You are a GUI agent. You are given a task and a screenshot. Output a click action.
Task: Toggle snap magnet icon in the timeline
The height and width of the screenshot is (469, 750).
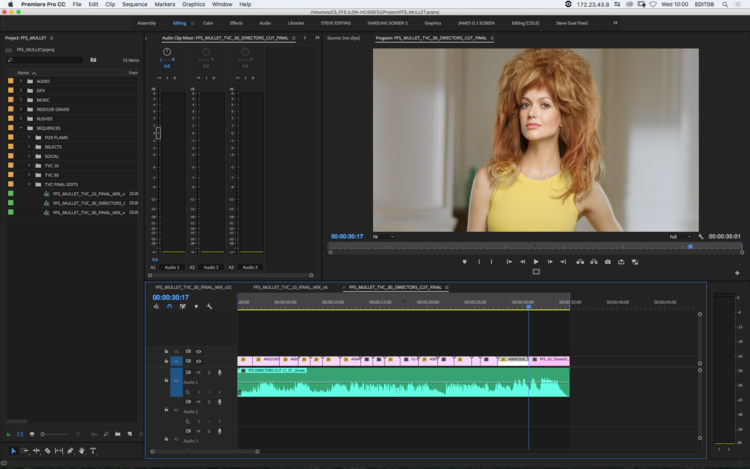[169, 307]
